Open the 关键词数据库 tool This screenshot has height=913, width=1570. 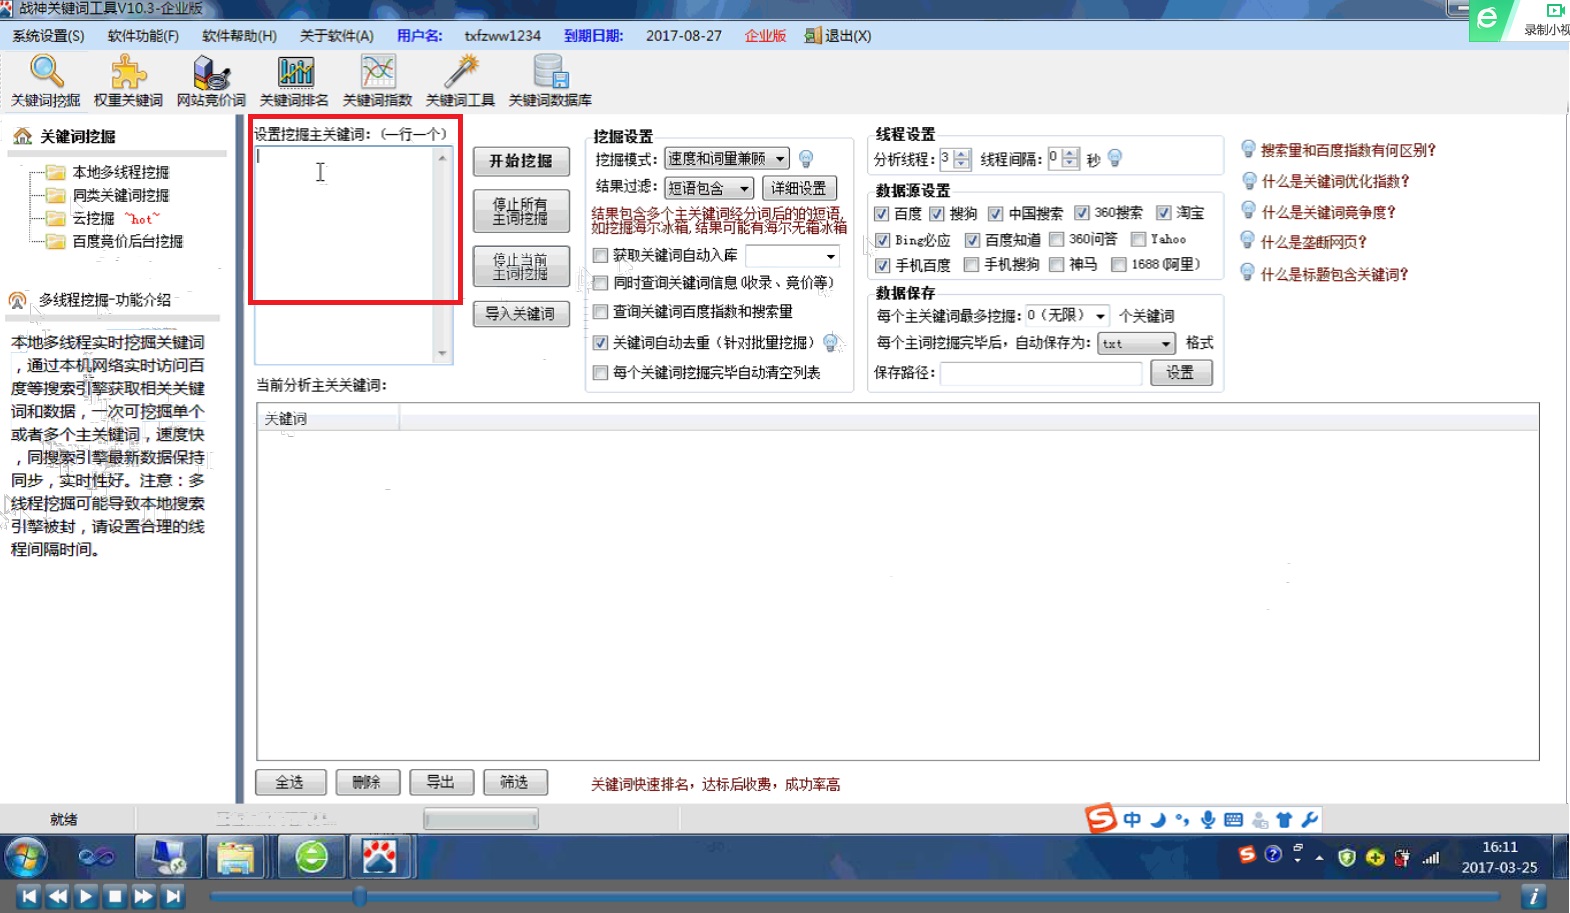550,81
